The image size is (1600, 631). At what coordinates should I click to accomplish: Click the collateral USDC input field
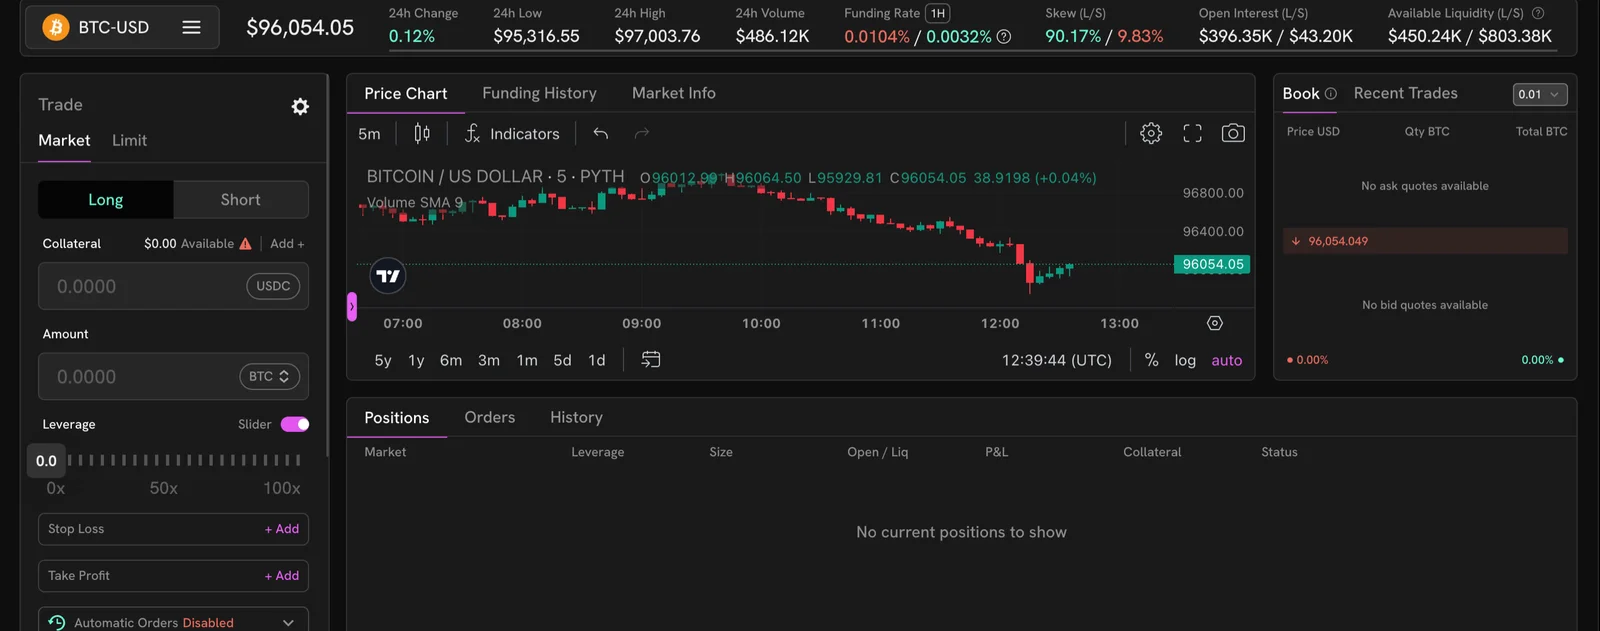tap(173, 286)
